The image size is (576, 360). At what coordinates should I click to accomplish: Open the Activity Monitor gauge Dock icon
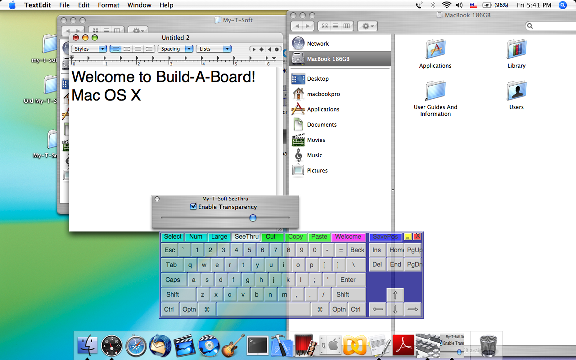click(x=112, y=346)
